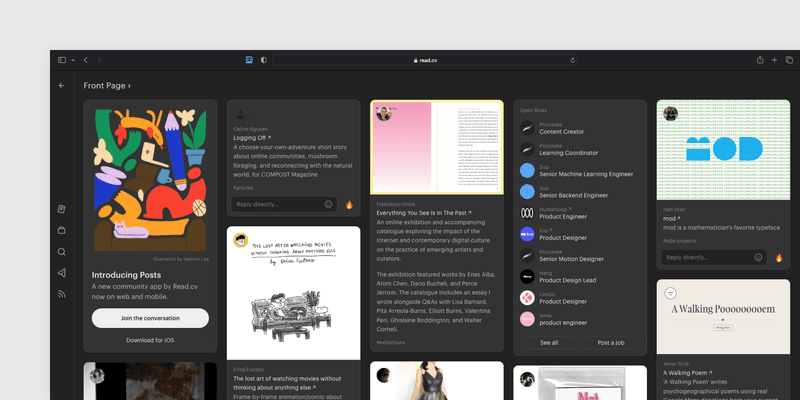This screenshot has height=400, width=800.
Task: Open the paper plane messages icon
Action: click(x=62, y=273)
